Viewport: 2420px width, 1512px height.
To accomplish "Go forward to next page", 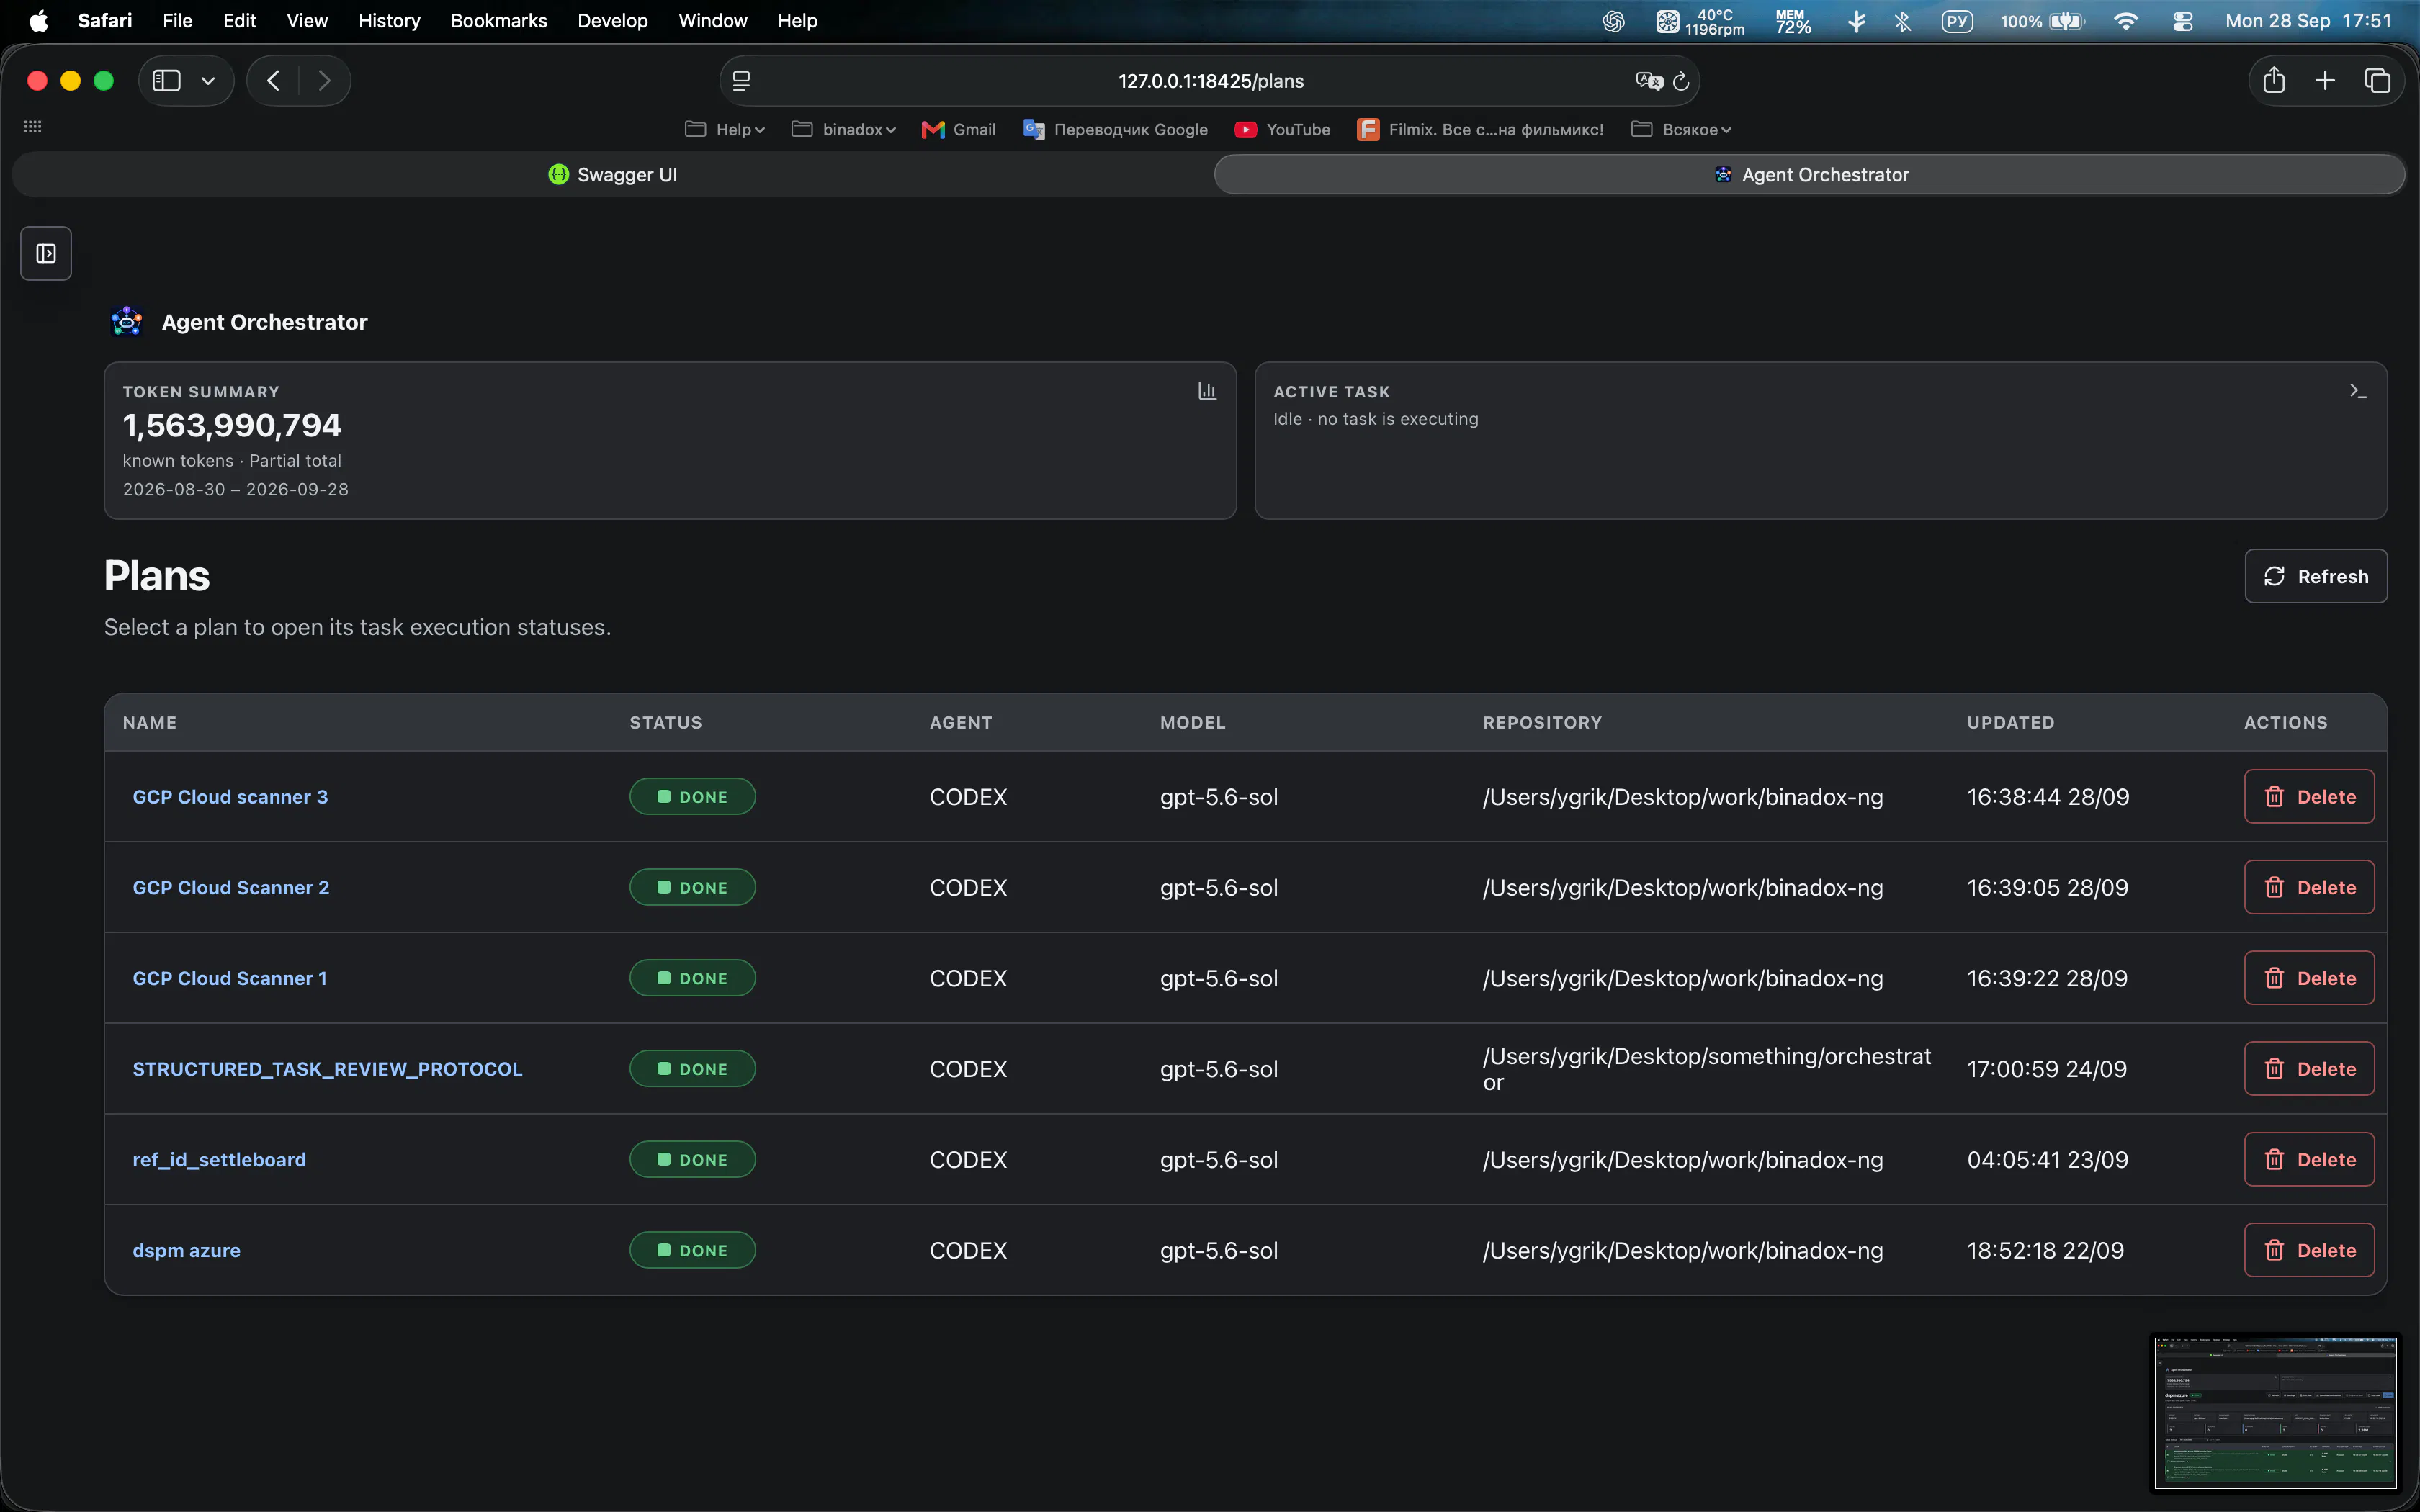I will tap(323, 80).
